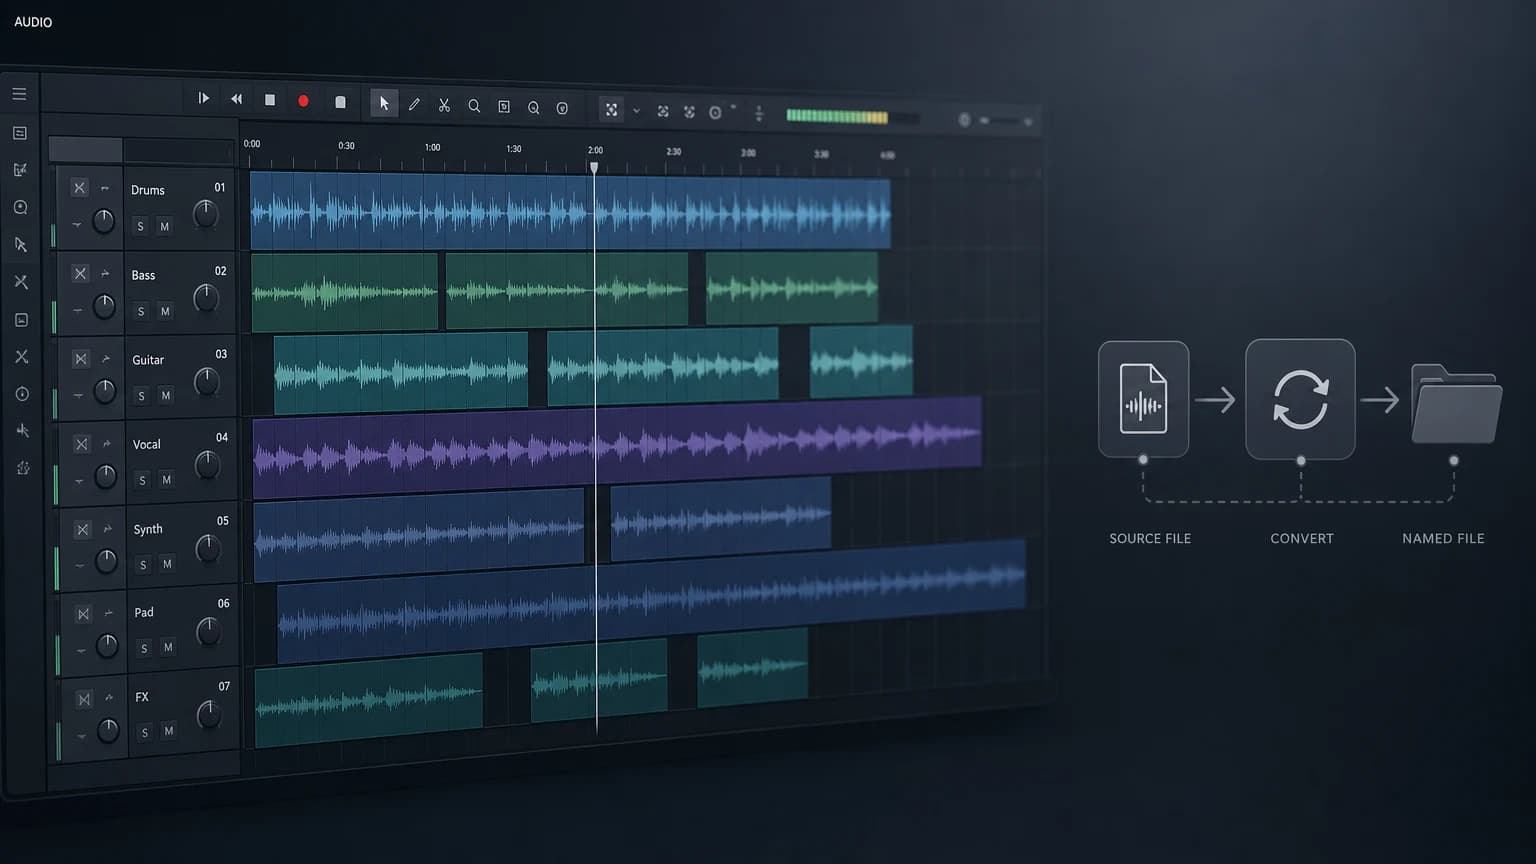Click the picture frame icon in the sidebar

point(21,320)
